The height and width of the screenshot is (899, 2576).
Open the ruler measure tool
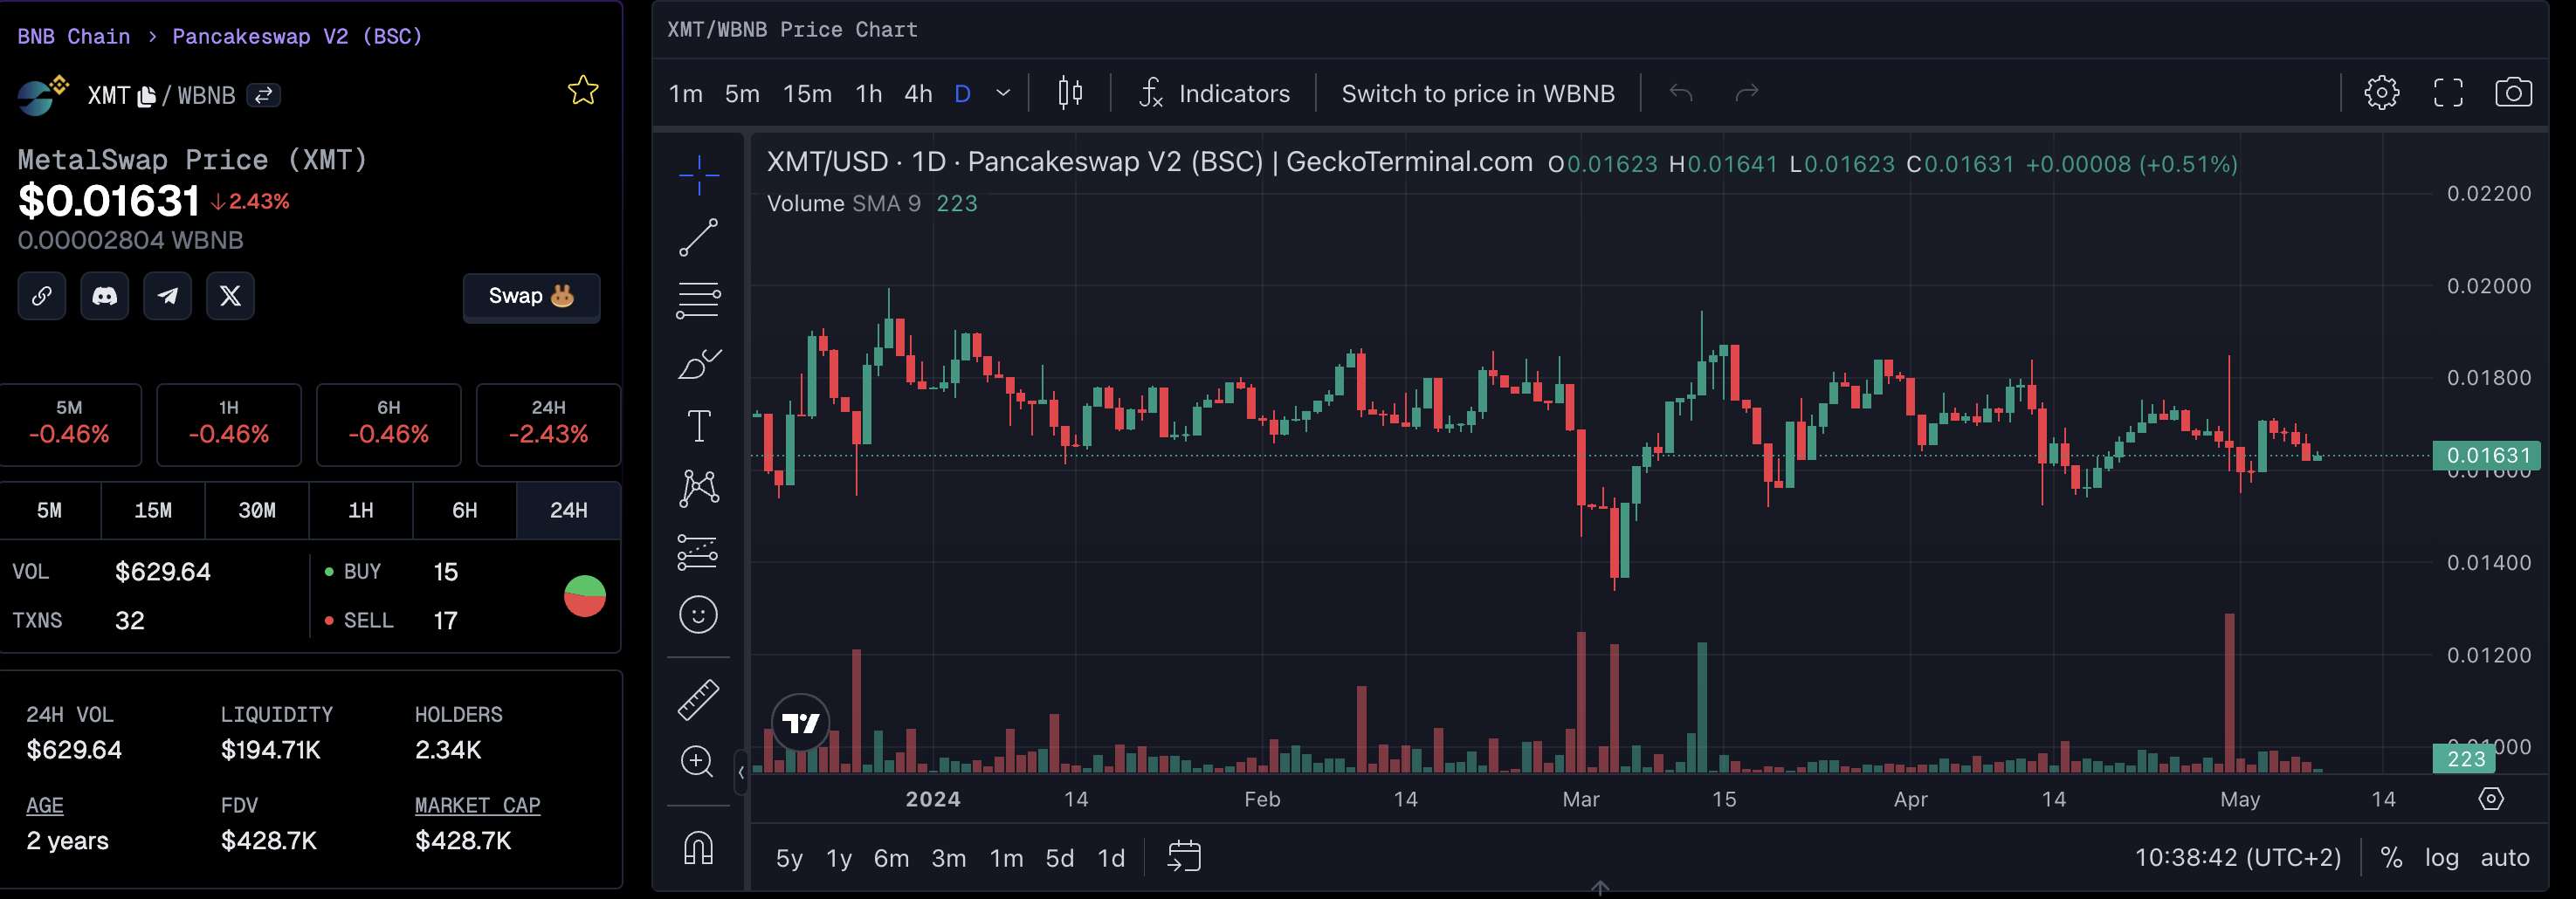pyautogui.click(x=698, y=699)
